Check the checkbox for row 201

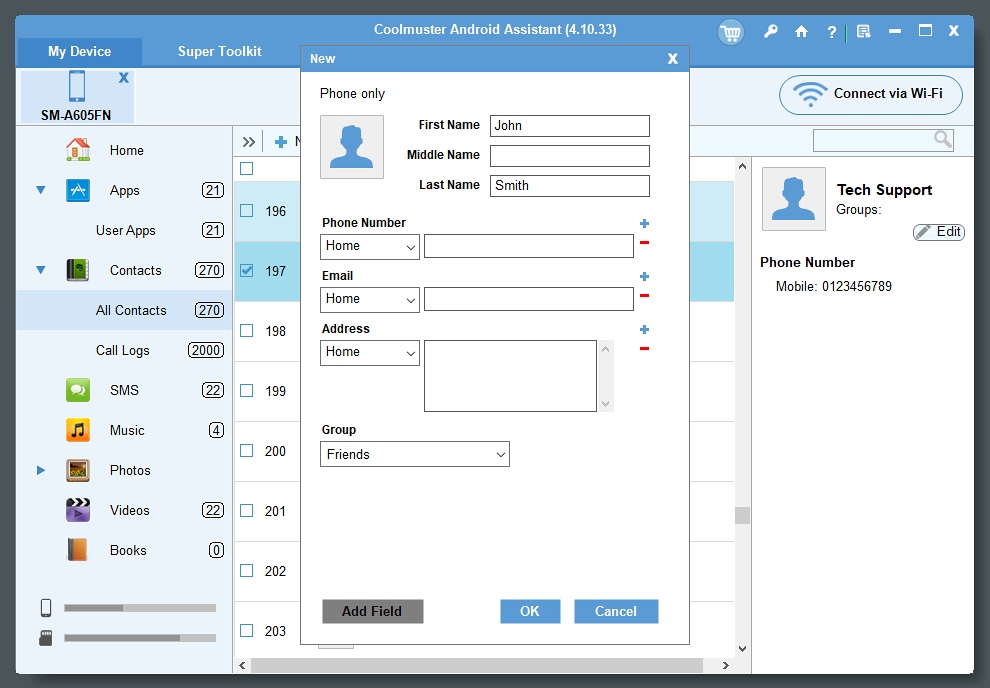click(247, 511)
